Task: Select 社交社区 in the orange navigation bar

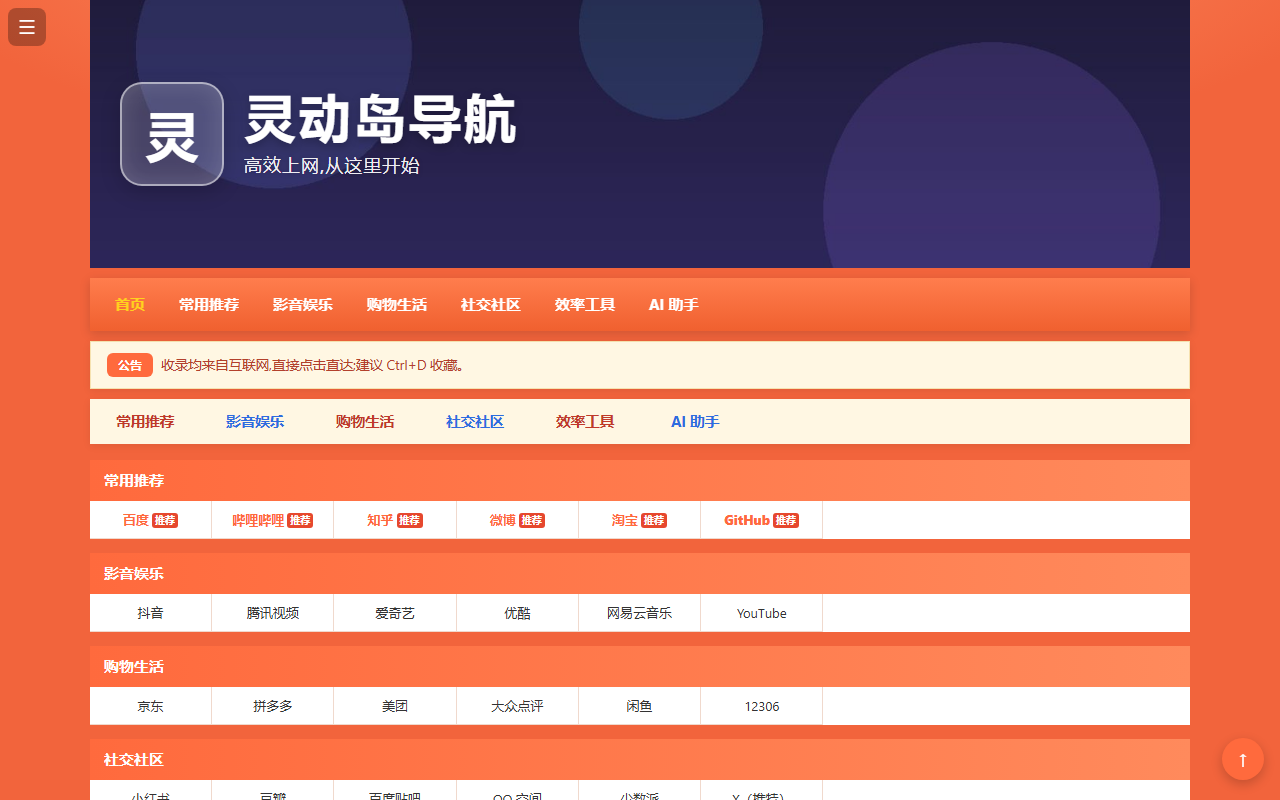Action: (x=491, y=304)
